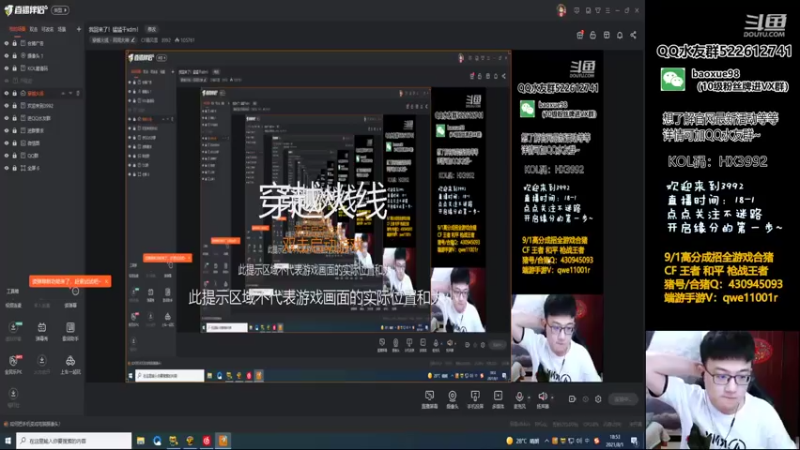Viewport: 800px width, 450px height.
Task: Toggle lock icon of 全屏 6 layer
Action: (14, 168)
